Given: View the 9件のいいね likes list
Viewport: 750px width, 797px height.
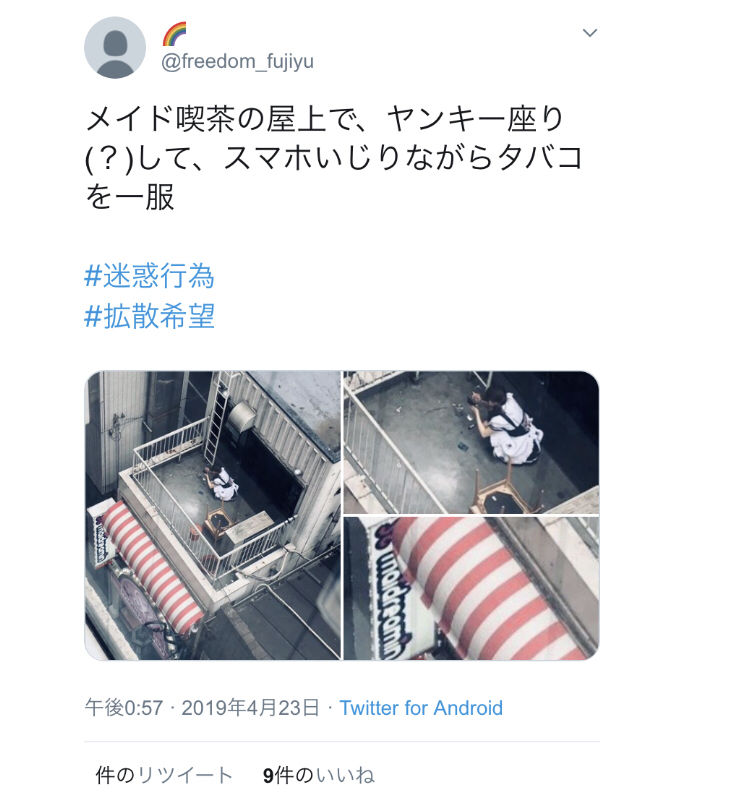Looking at the screenshot, I should 319,775.
